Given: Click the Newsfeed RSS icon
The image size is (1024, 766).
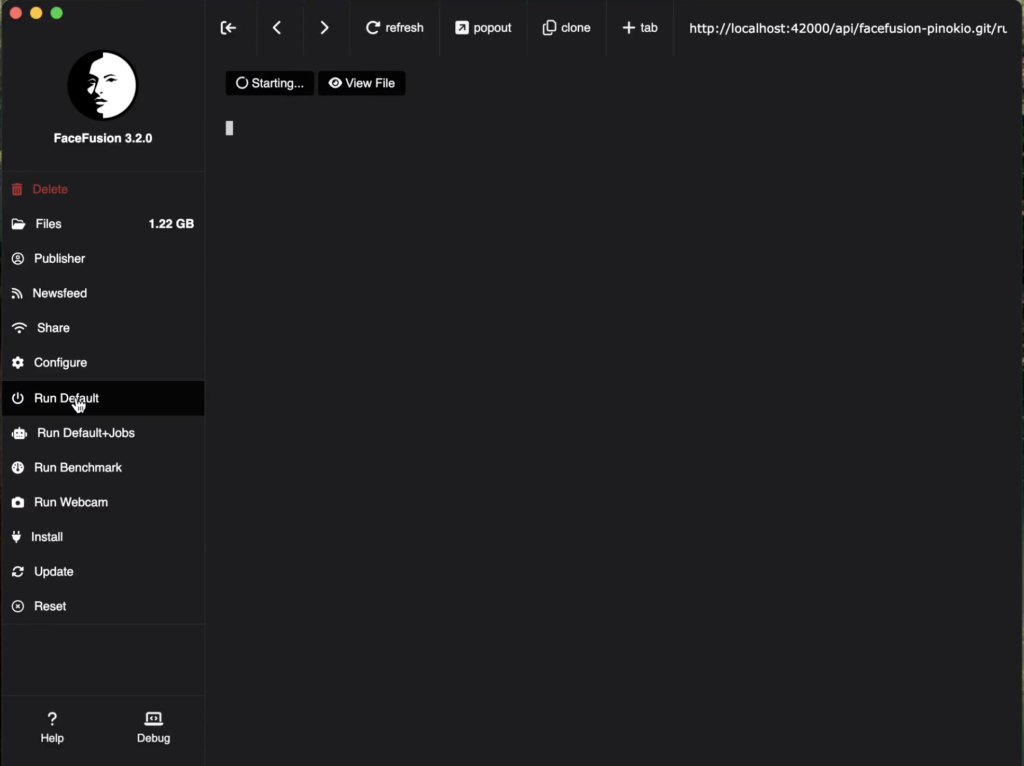Looking at the screenshot, I should tap(17, 294).
